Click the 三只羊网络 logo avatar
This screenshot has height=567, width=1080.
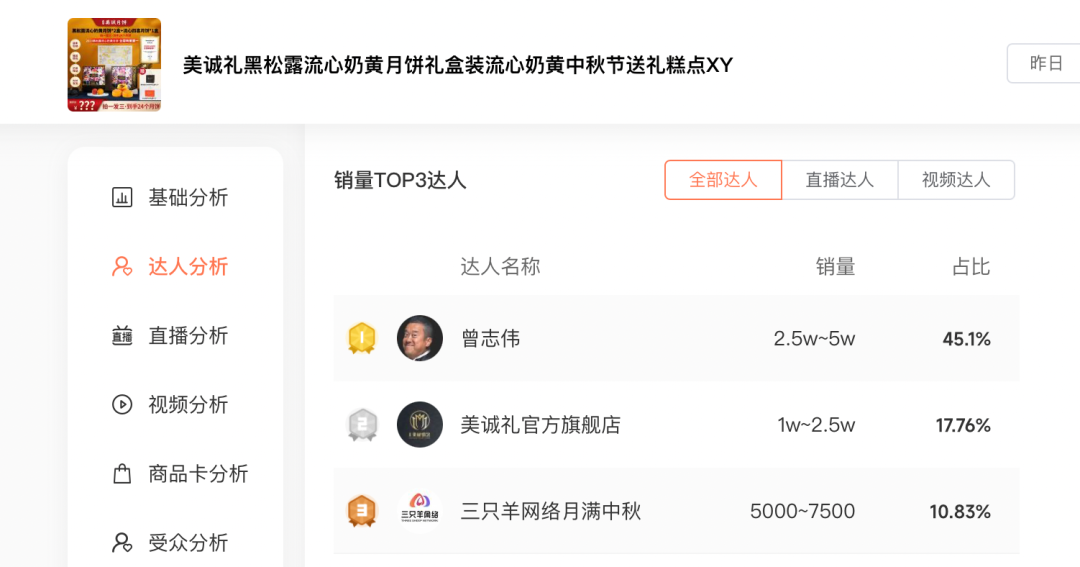420,511
